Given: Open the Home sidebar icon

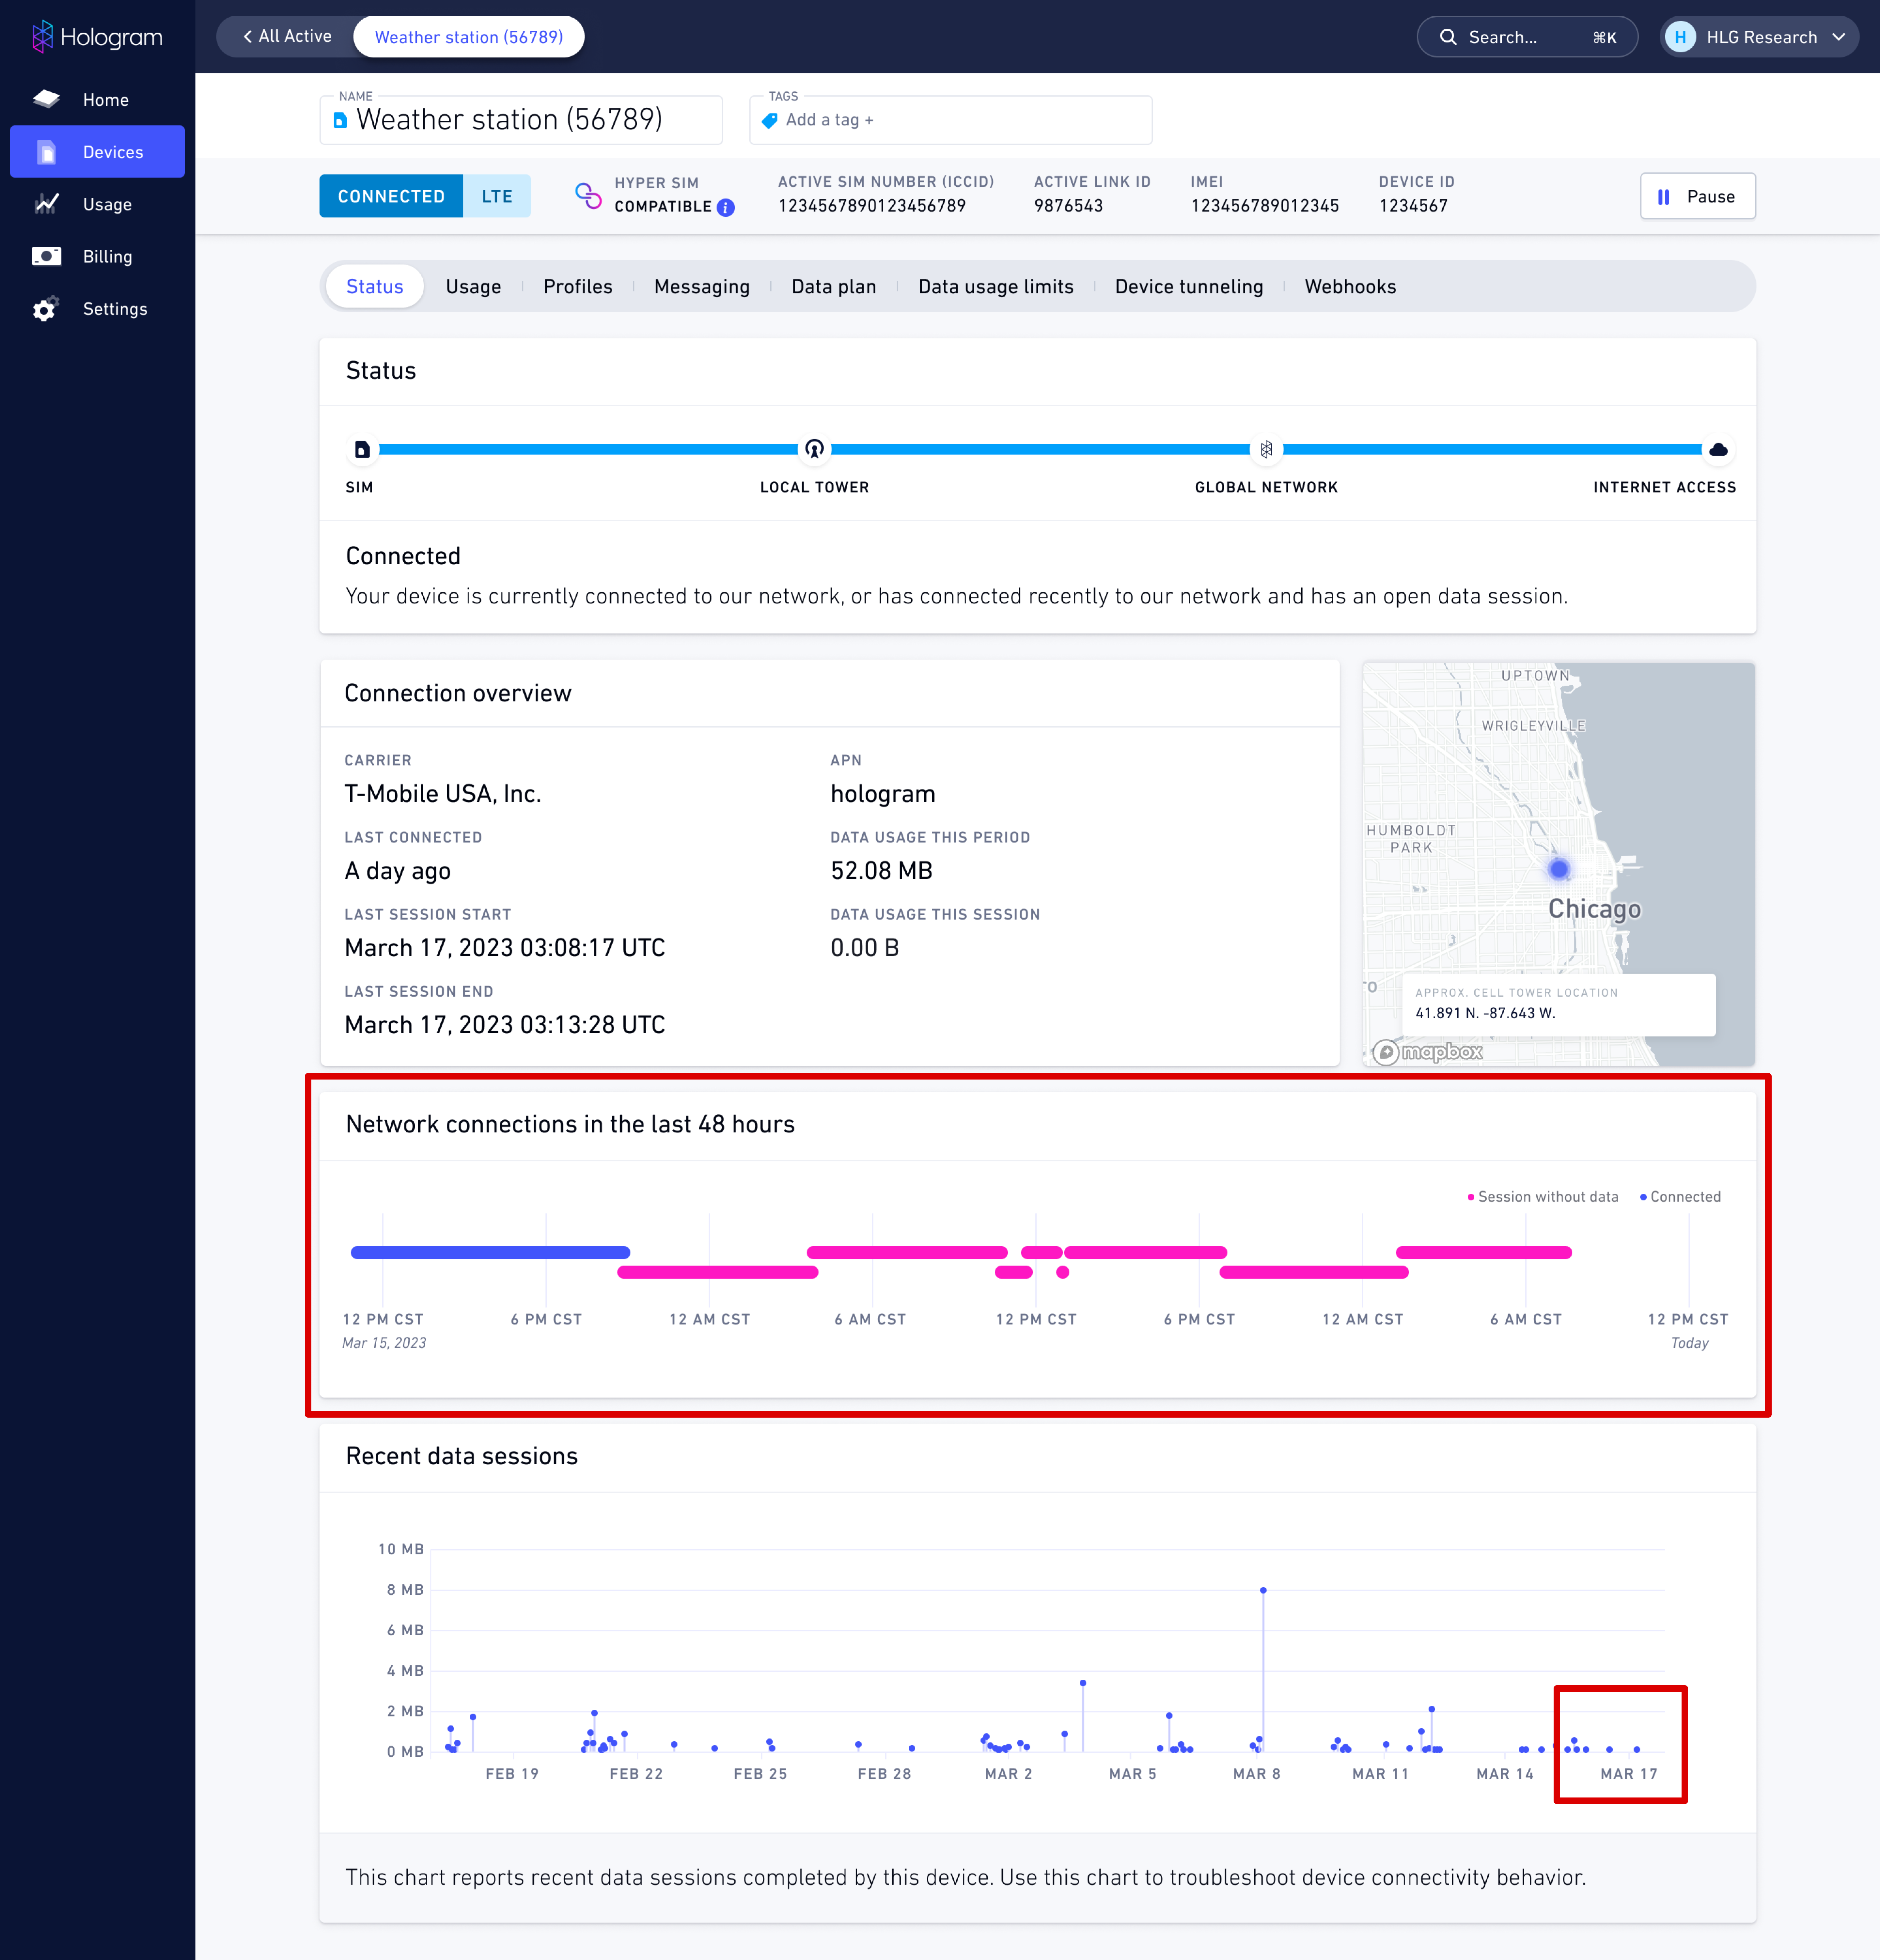Looking at the screenshot, I should point(46,99).
